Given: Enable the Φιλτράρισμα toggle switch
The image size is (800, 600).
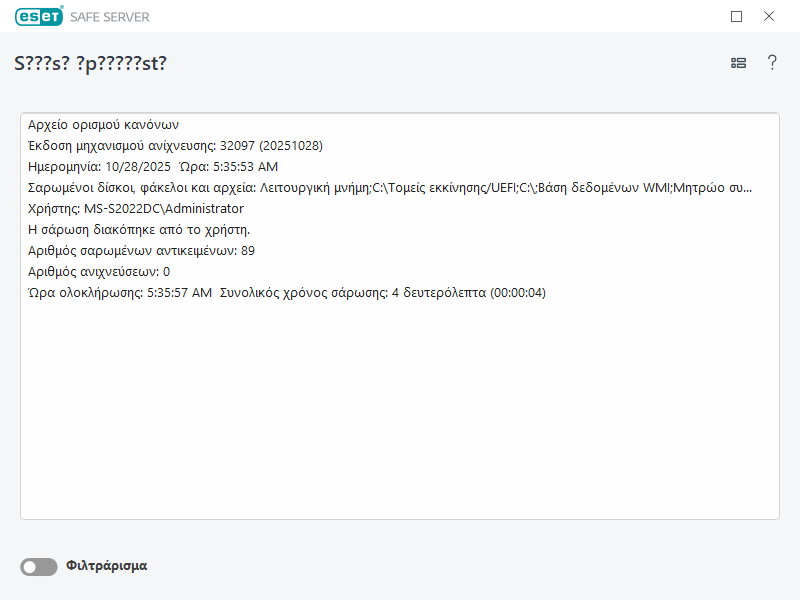Looking at the screenshot, I should click(x=39, y=567).
